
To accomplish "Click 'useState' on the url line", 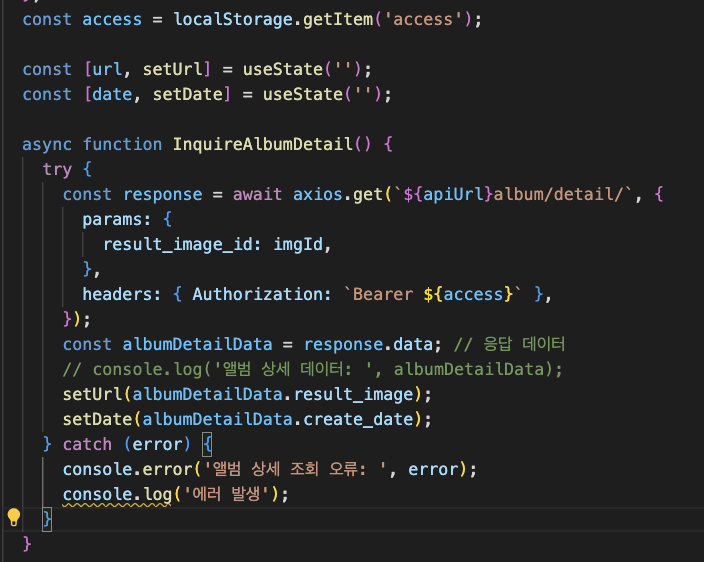I will point(283,70).
